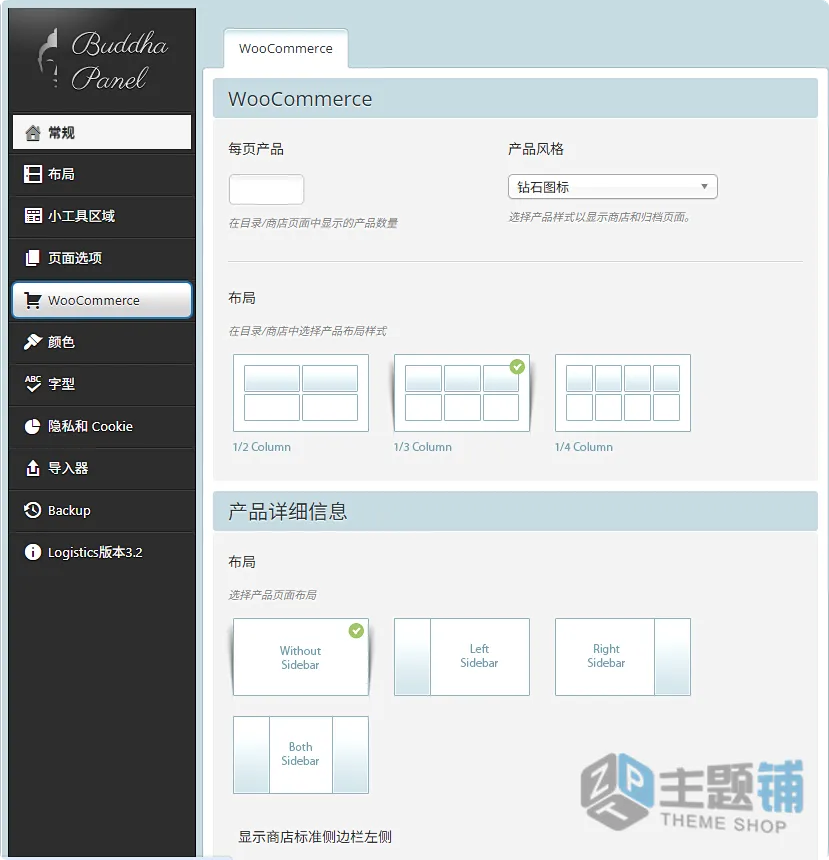829x860 pixels.
Task: Select the WooCommerce sidebar entry
Action: [102, 300]
